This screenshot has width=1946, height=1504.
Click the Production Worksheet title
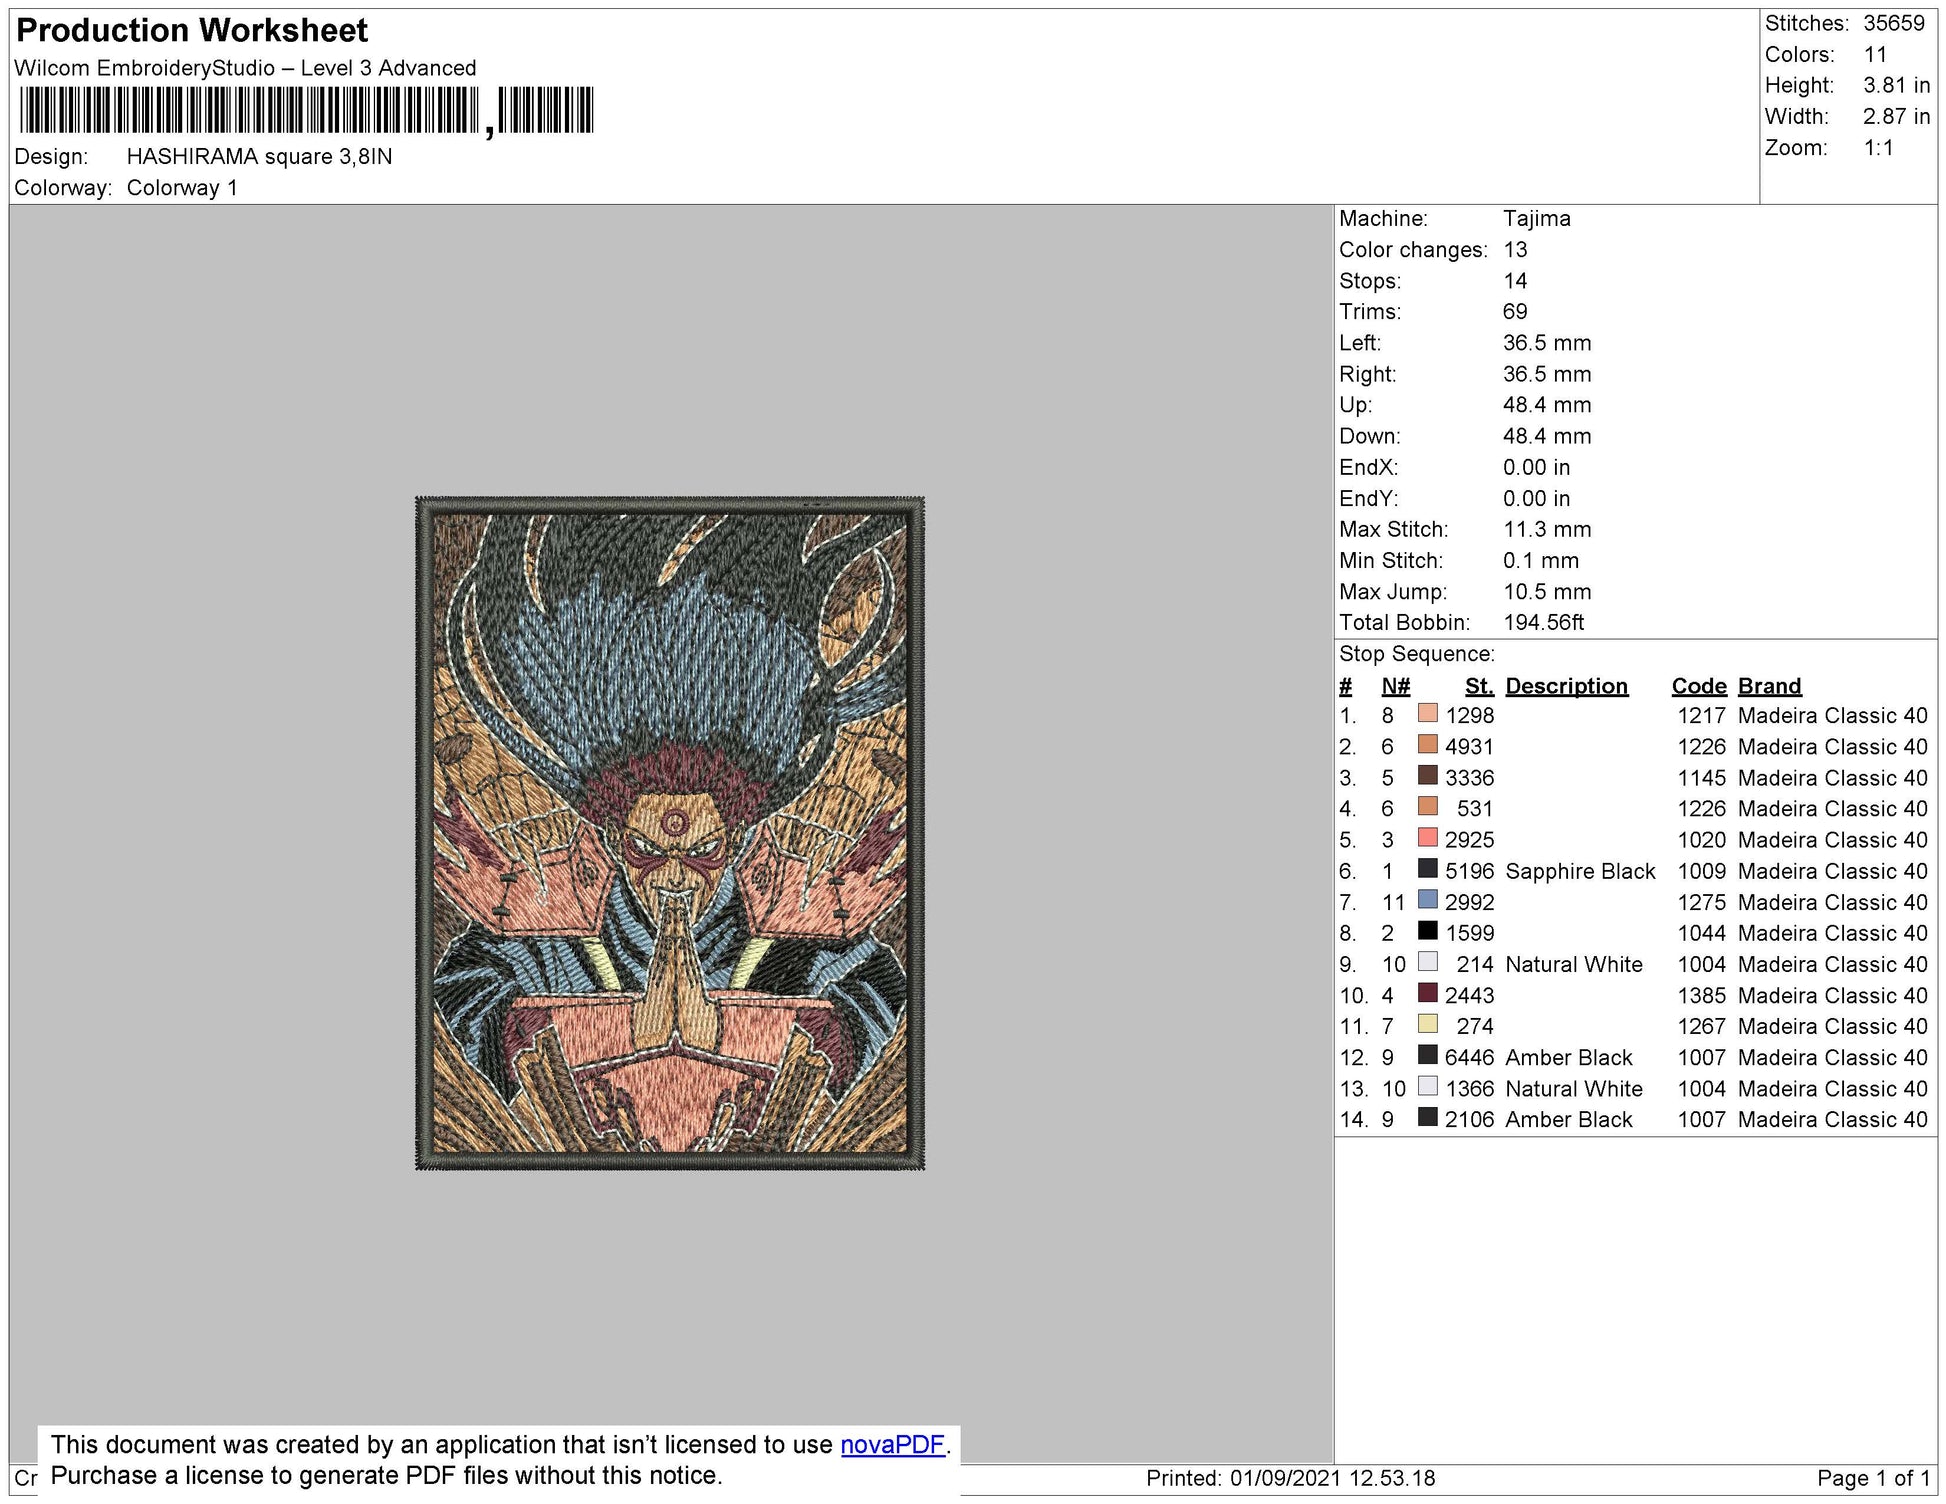(192, 30)
